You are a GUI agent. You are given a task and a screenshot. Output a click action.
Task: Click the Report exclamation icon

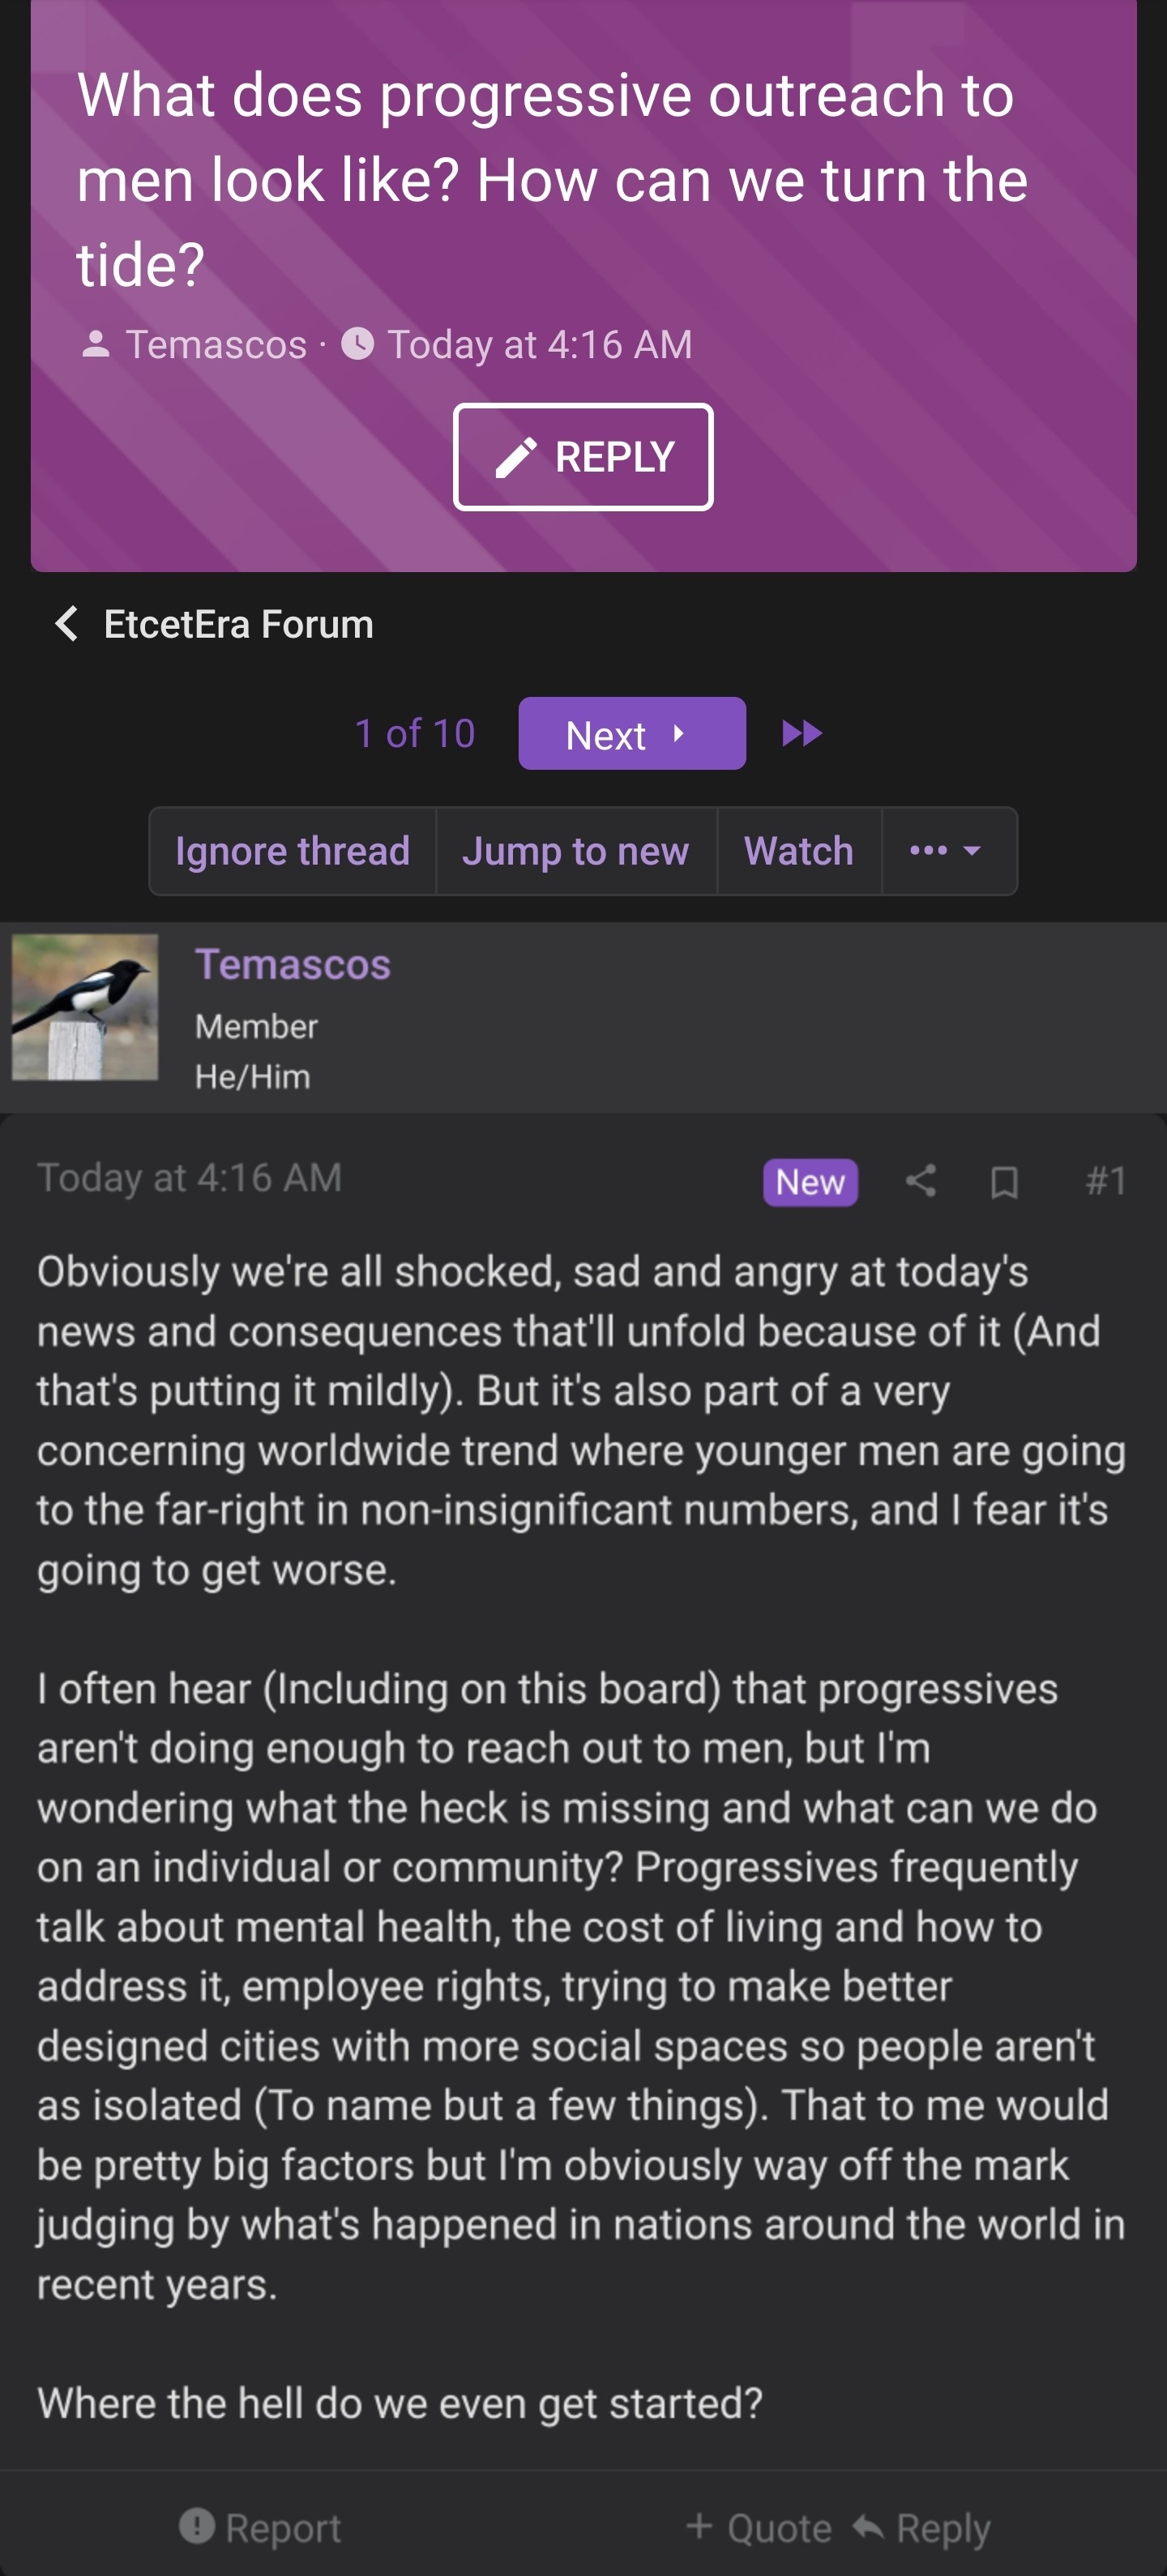pos(197,2526)
